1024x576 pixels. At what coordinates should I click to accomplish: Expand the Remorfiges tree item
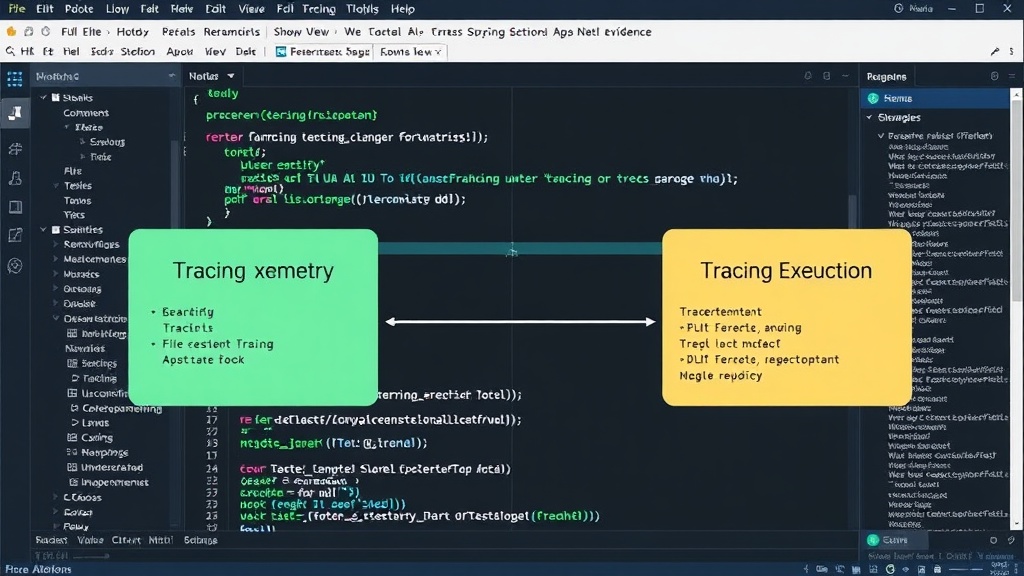click(56, 244)
